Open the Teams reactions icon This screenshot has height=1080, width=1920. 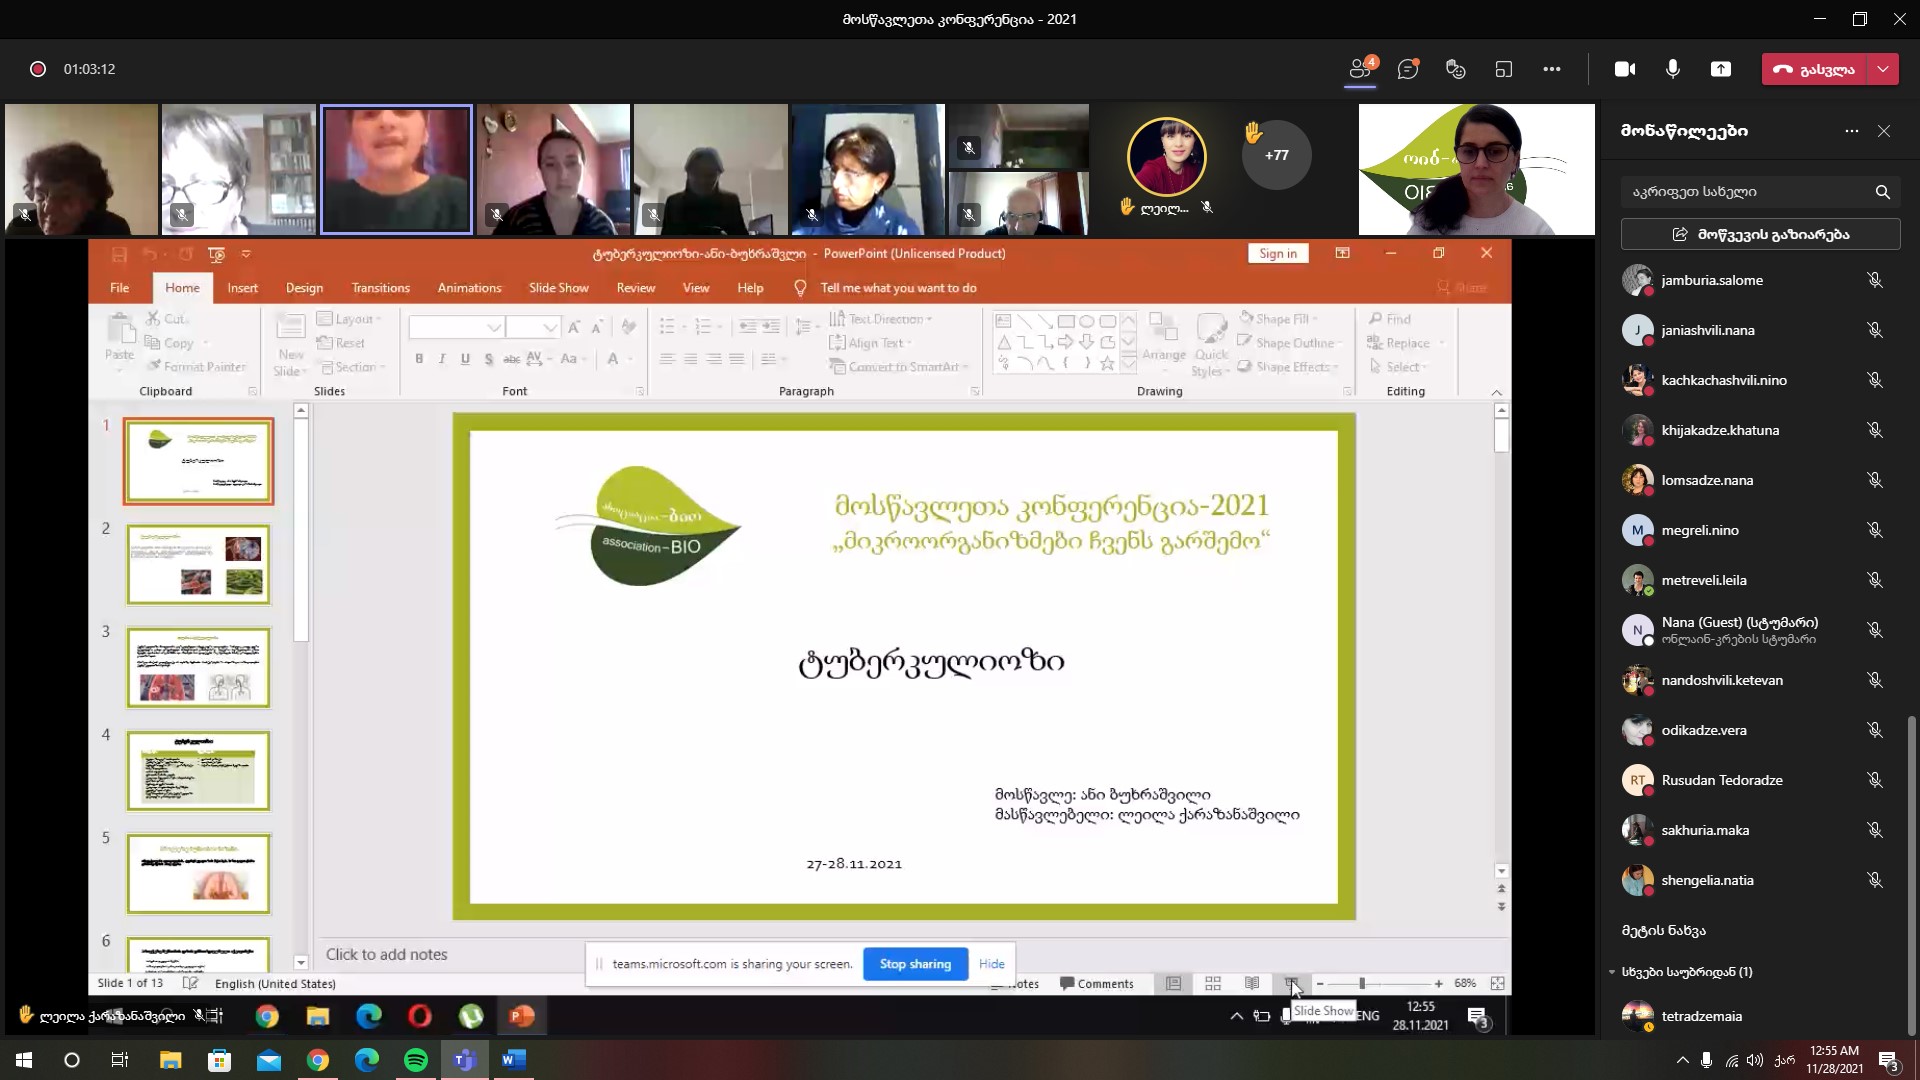[x=1456, y=69]
